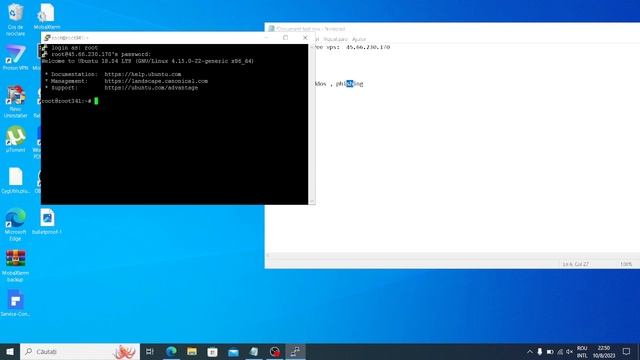Click the 'Welcome to Ubuntu 18.04 LTS' line
The image size is (640, 360).
pyautogui.click(x=147, y=61)
